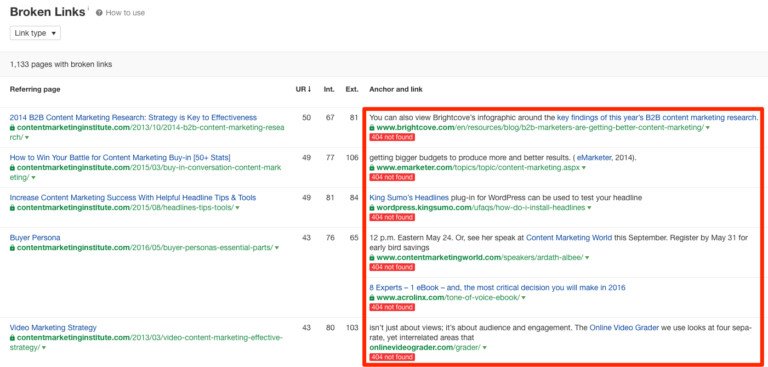Click the 404 not found badge under contentmarketingworld.com

coord(392,267)
